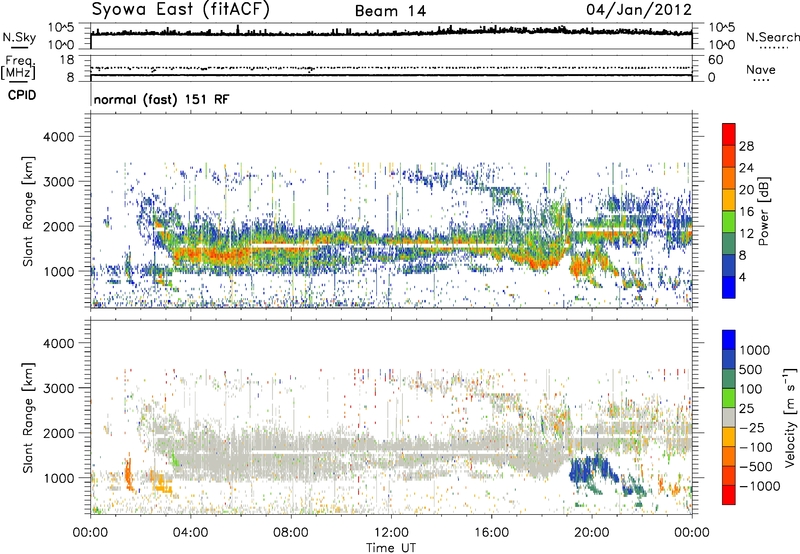Click the red bottom of Velocity color bar
The image size is (800, 554).
(729, 495)
